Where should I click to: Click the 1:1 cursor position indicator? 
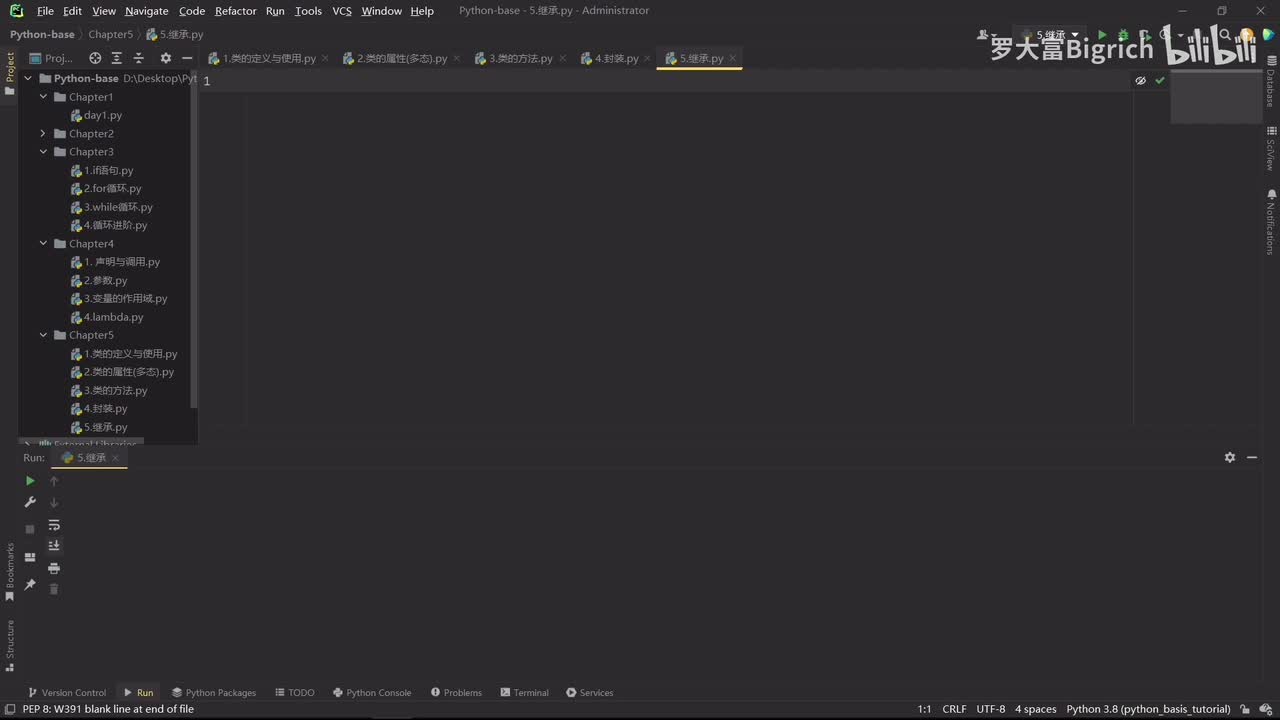pyautogui.click(x=924, y=709)
